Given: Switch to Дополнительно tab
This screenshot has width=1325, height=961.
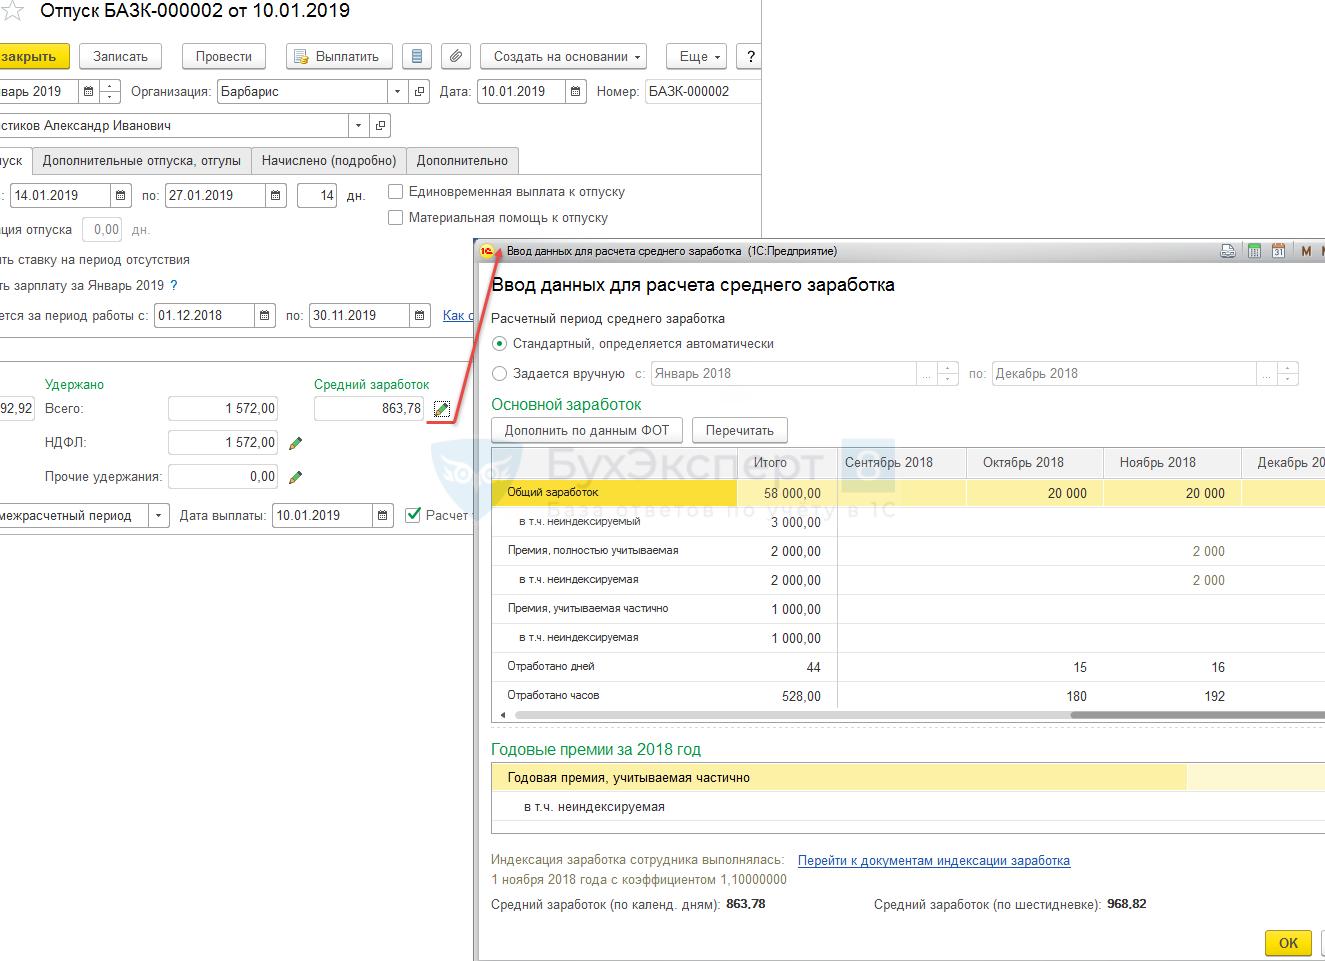Looking at the screenshot, I should click(x=462, y=160).
